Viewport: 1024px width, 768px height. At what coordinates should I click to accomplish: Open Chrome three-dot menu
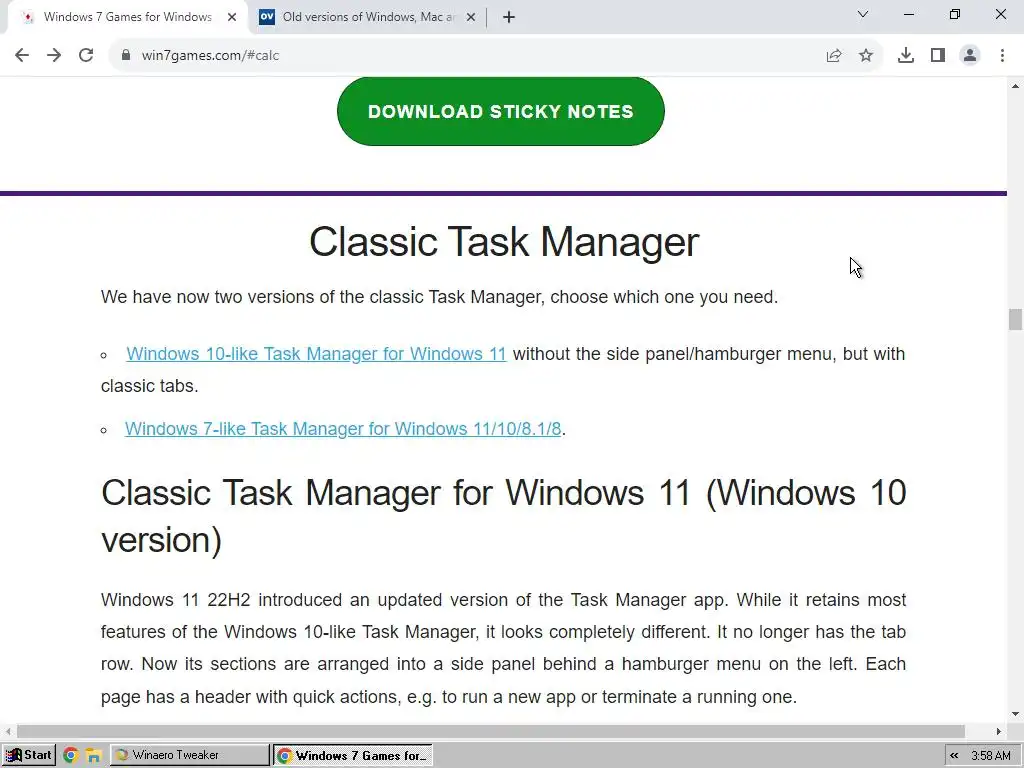pyautogui.click(x=1002, y=56)
